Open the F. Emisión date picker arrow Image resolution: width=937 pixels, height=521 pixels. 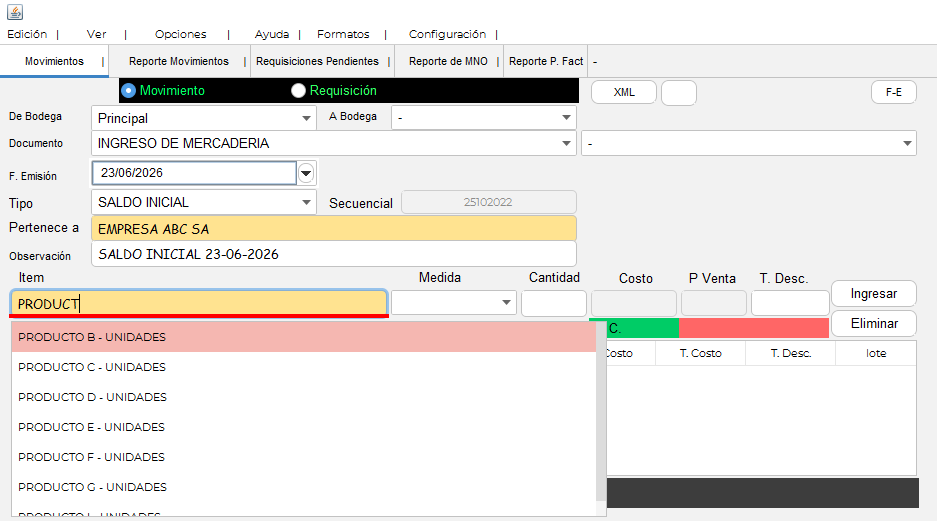[306, 173]
